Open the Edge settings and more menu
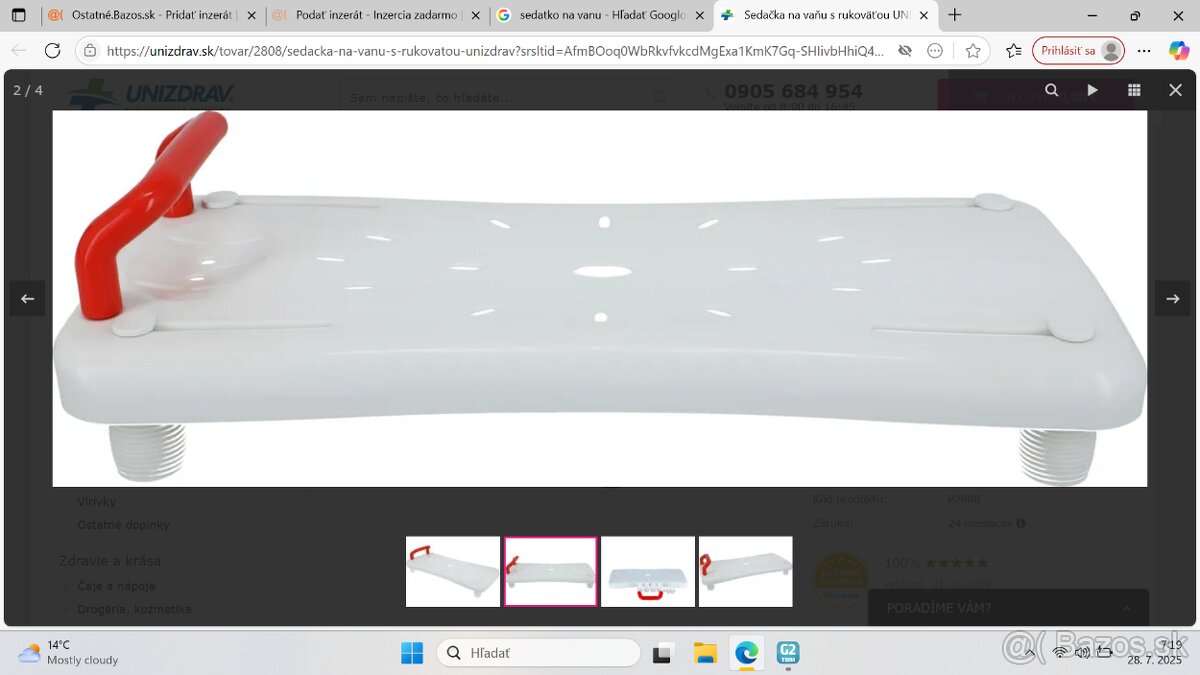1200x675 pixels. (x=1144, y=51)
